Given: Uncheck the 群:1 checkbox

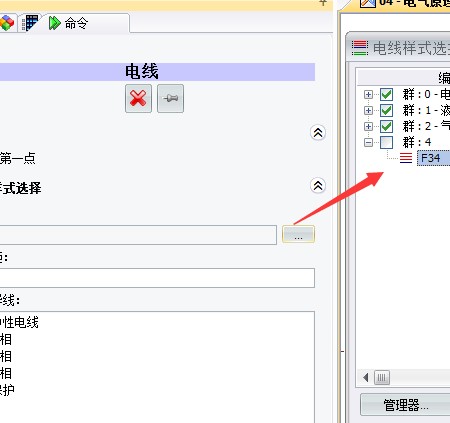Looking at the screenshot, I should tap(386, 110).
